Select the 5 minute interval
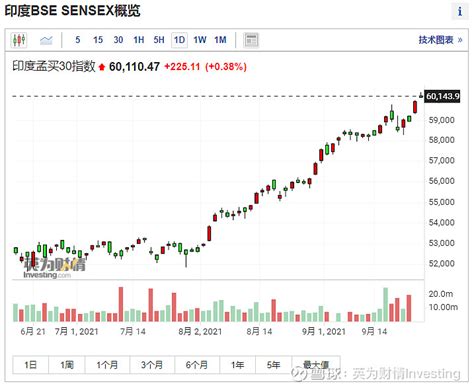Screen dimensions: 474x388 78,40
